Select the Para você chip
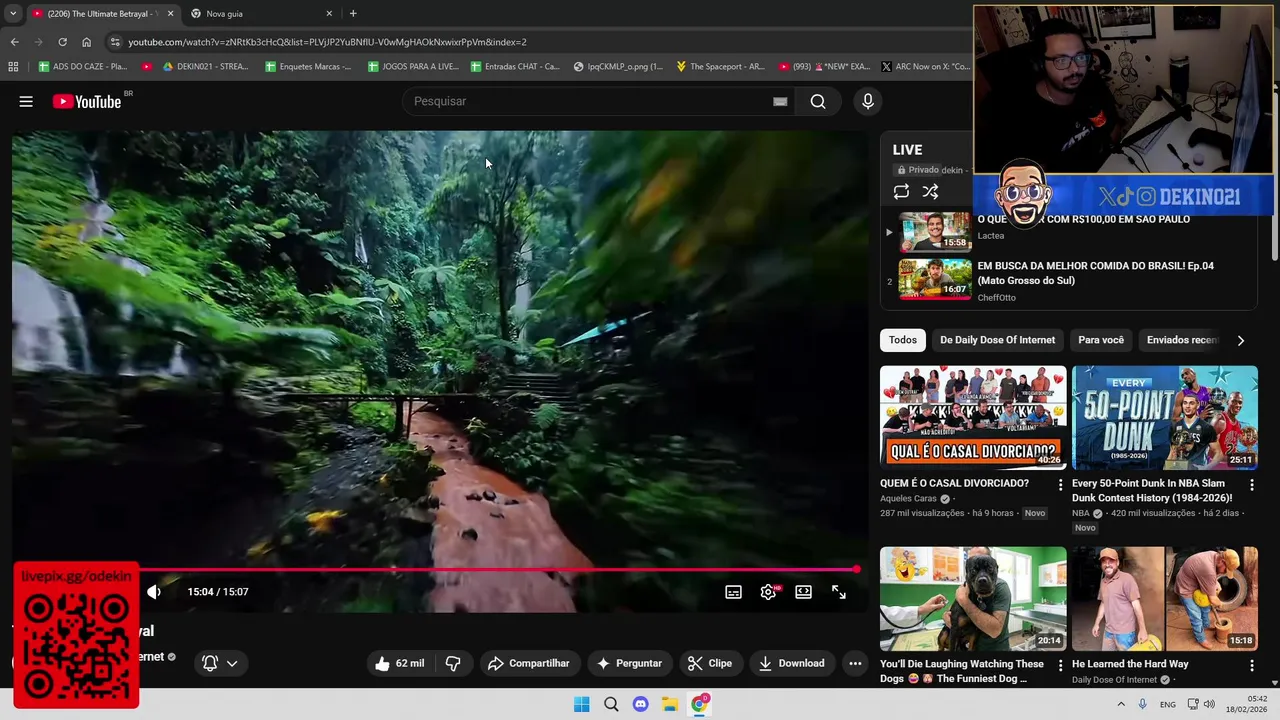1280x720 pixels. coord(1101,340)
